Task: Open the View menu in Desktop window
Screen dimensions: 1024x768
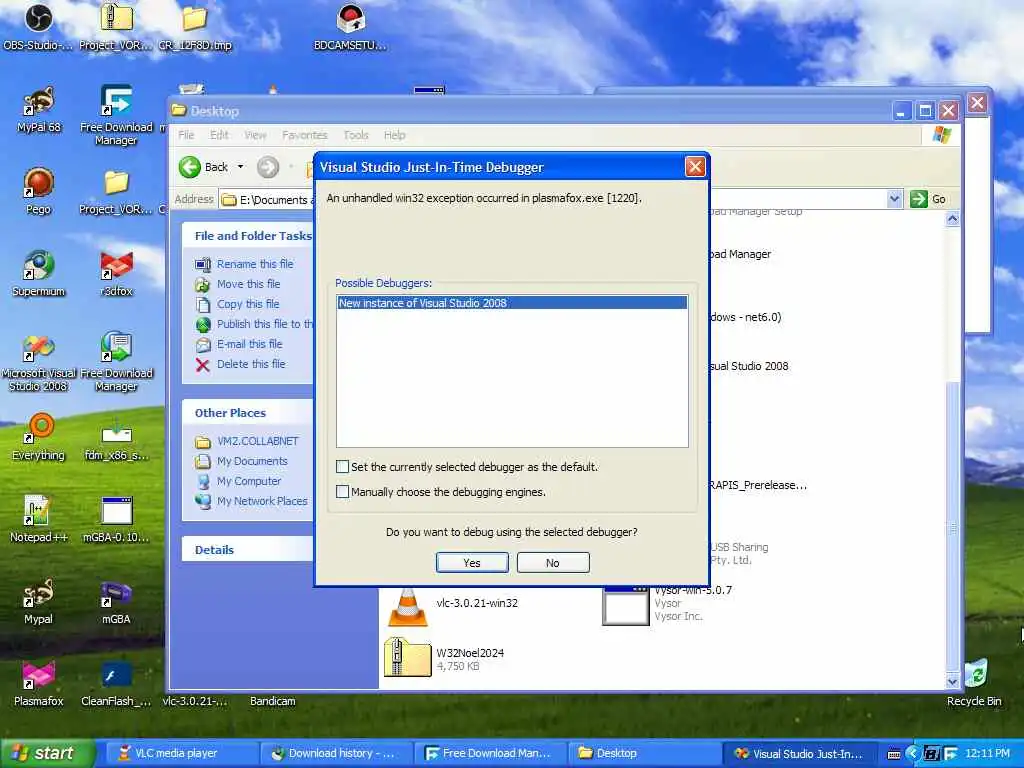Action: [255, 135]
